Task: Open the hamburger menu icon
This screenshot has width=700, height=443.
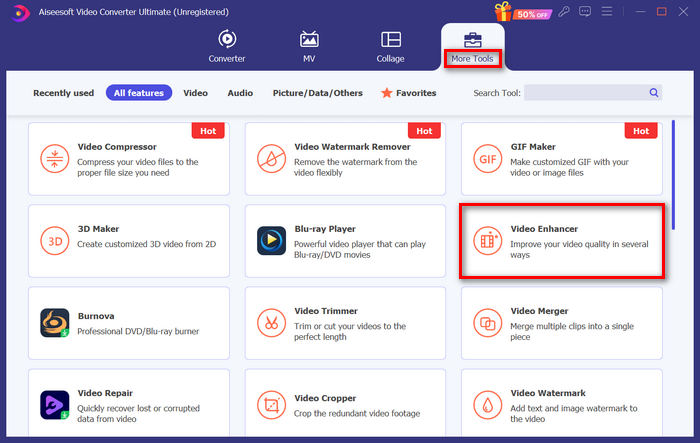Action: [606, 12]
